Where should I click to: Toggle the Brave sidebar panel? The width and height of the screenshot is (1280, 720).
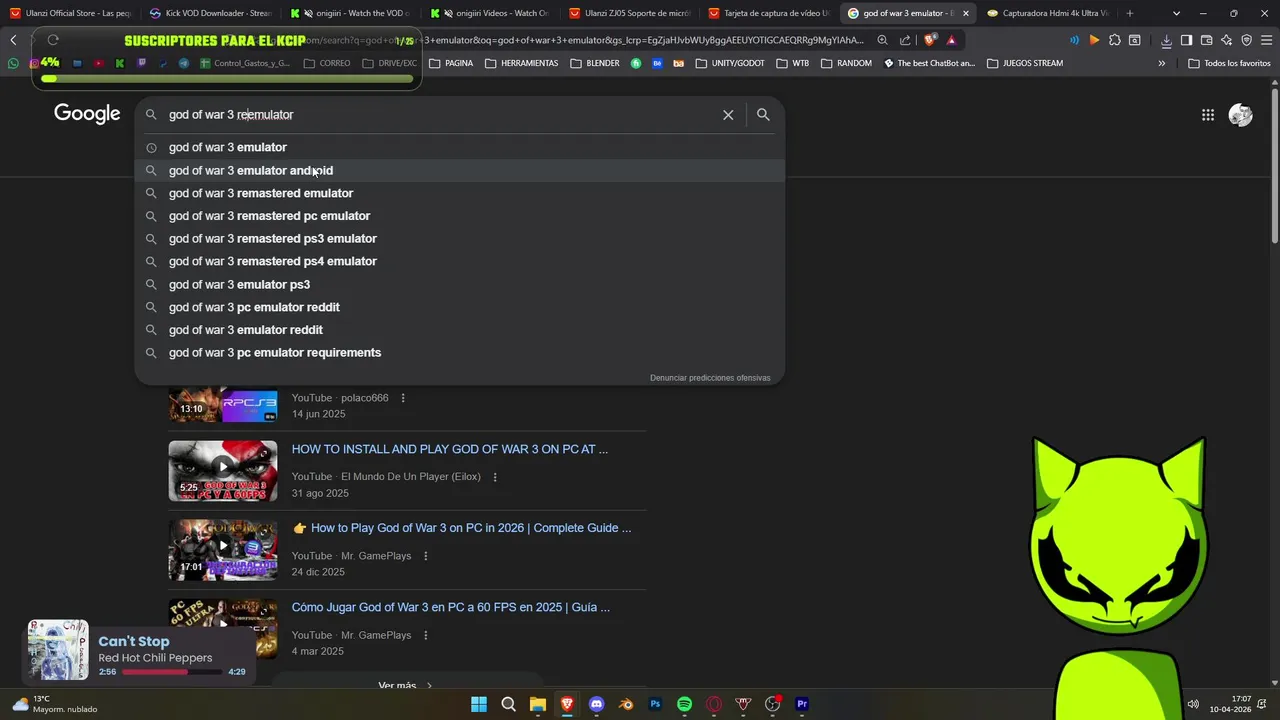click(1186, 40)
